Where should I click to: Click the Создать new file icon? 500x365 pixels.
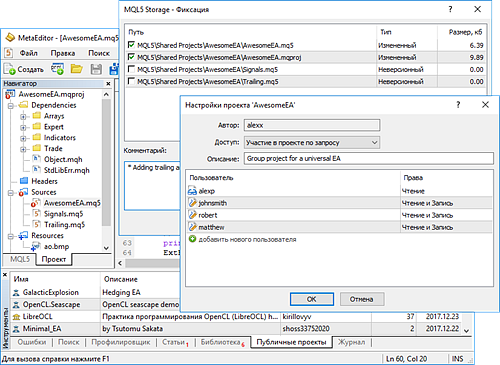click(x=9, y=69)
